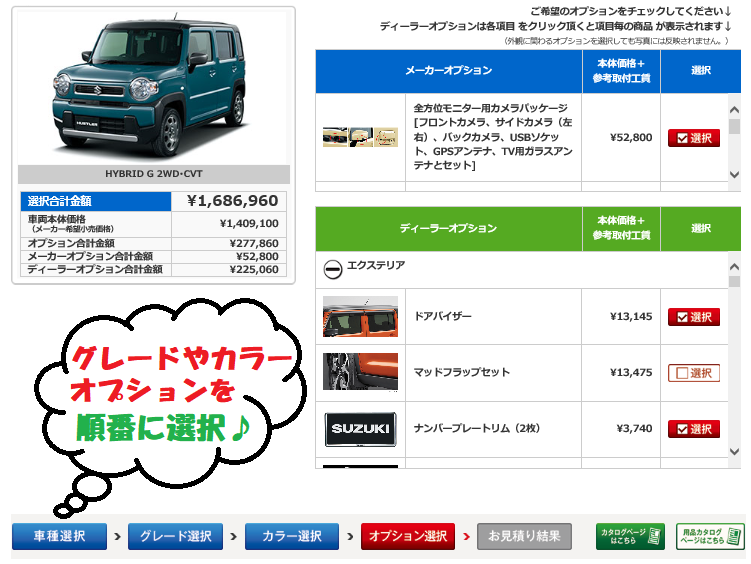Click the dealer options scrollbar thumb

(x=734, y=281)
